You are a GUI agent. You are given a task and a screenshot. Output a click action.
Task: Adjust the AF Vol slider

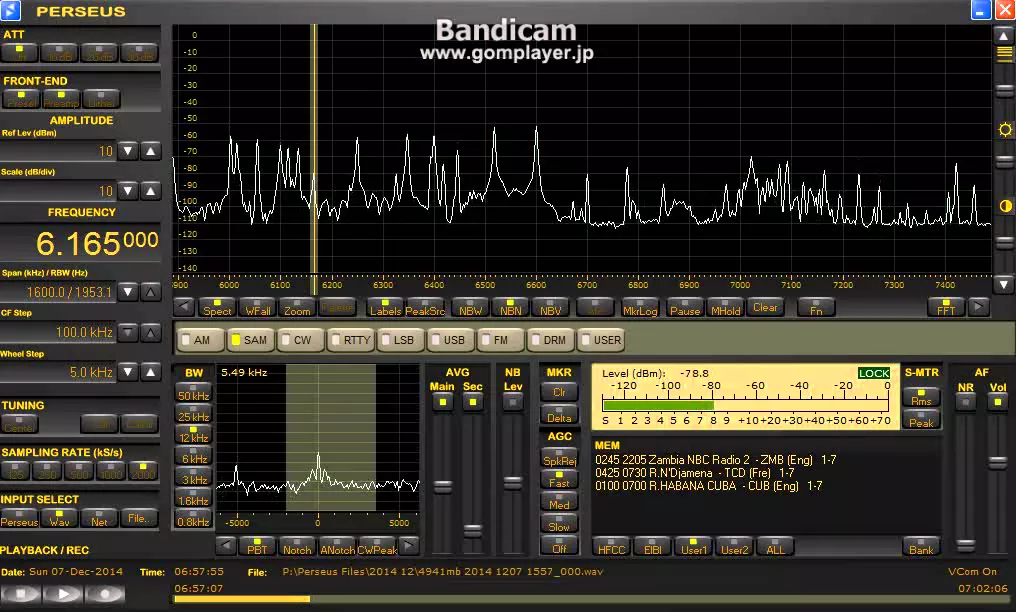click(x=998, y=462)
